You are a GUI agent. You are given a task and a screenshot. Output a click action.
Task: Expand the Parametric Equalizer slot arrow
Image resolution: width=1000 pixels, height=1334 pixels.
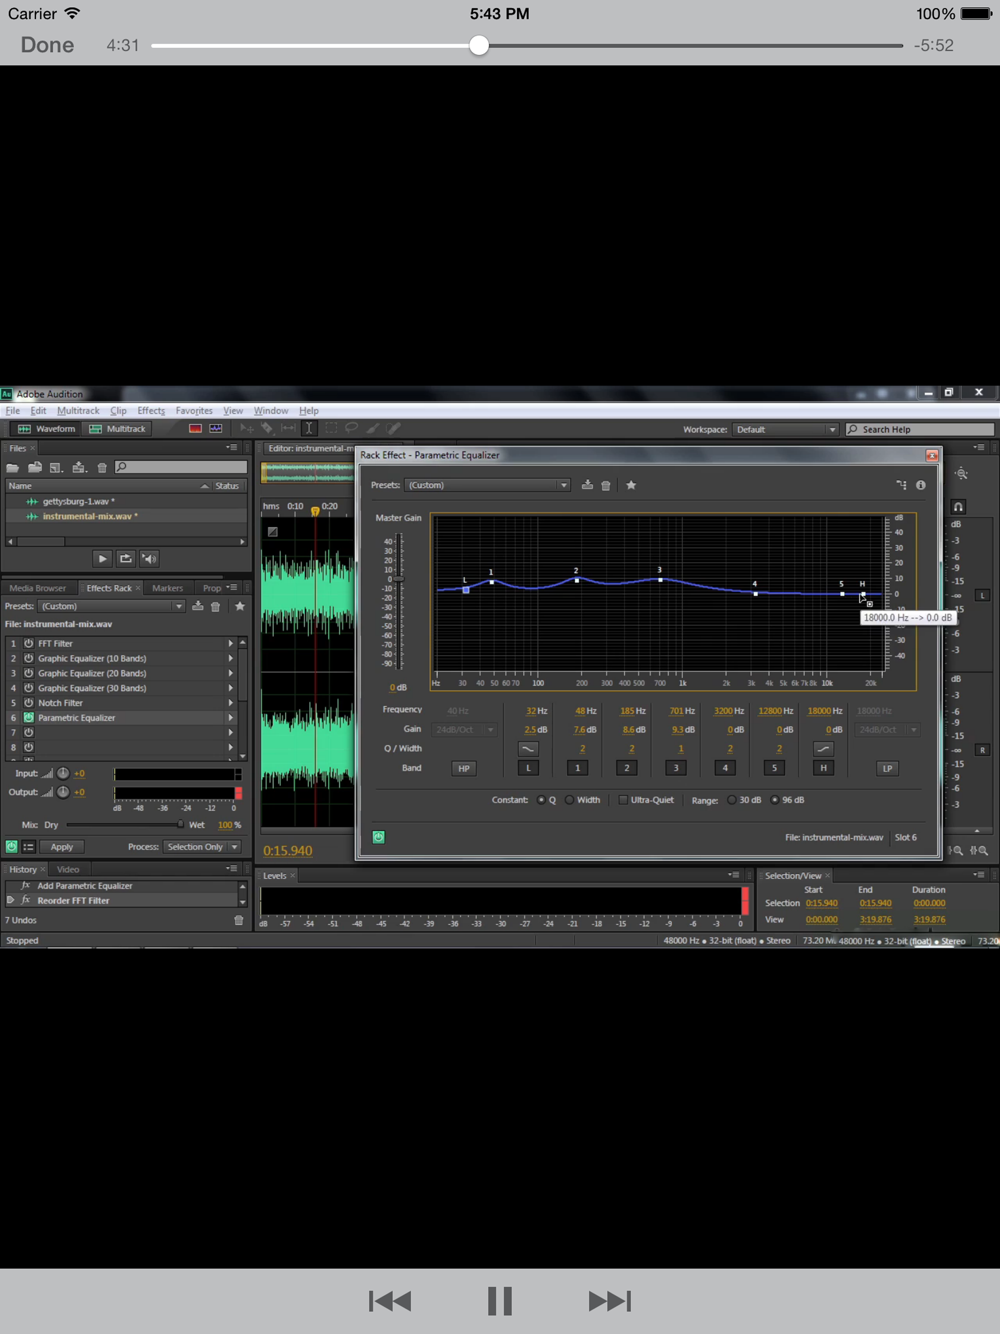coord(231,718)
